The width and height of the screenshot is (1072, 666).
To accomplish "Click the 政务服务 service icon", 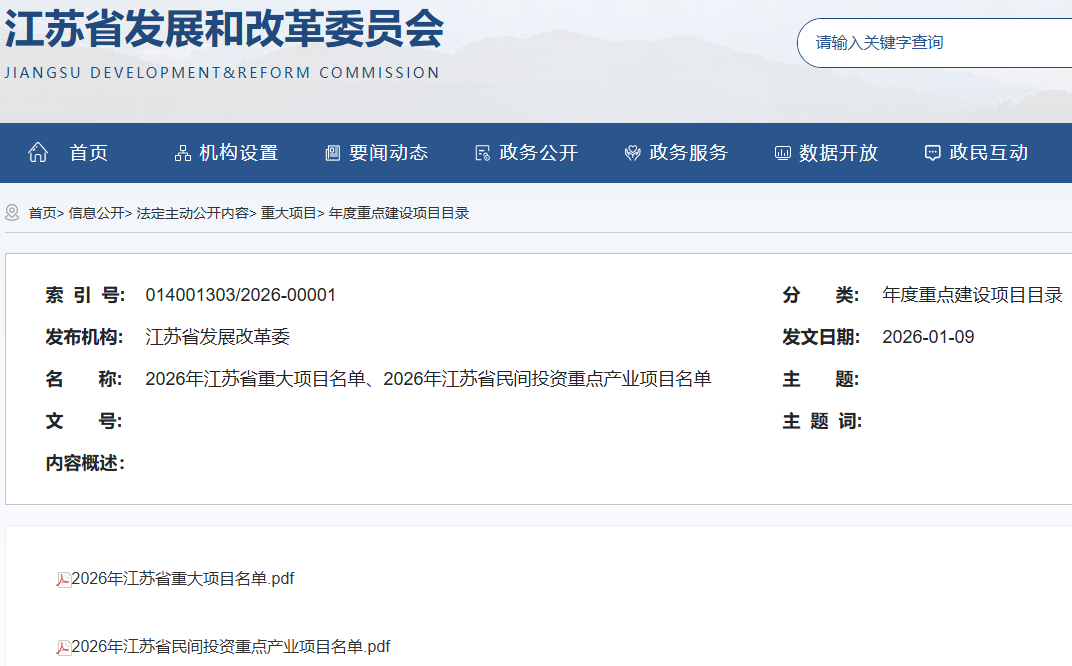I will [632, 153].
